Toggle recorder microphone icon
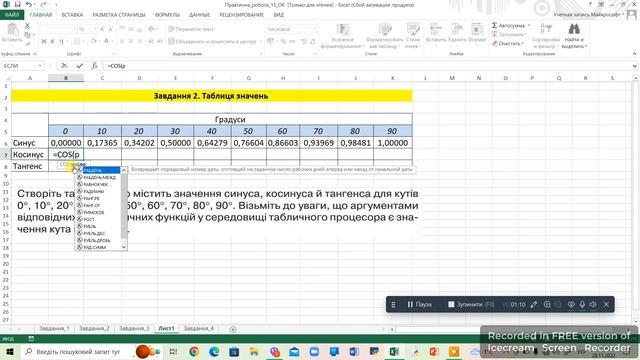This screenshot has height=360, width=640. 582,304
